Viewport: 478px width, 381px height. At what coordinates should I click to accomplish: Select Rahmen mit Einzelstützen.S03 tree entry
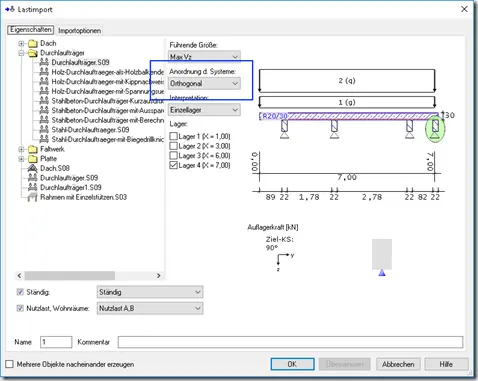point(83,197)
